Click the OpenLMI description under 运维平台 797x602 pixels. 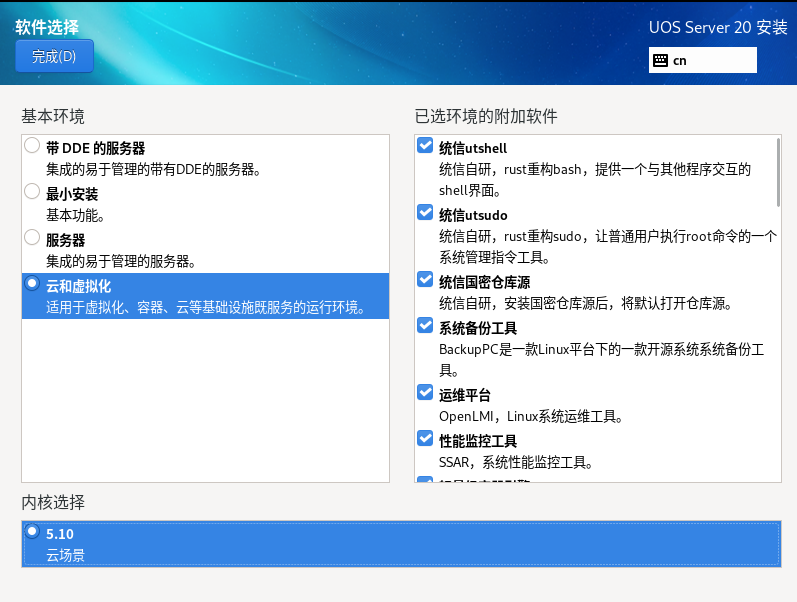coord(531,416)
